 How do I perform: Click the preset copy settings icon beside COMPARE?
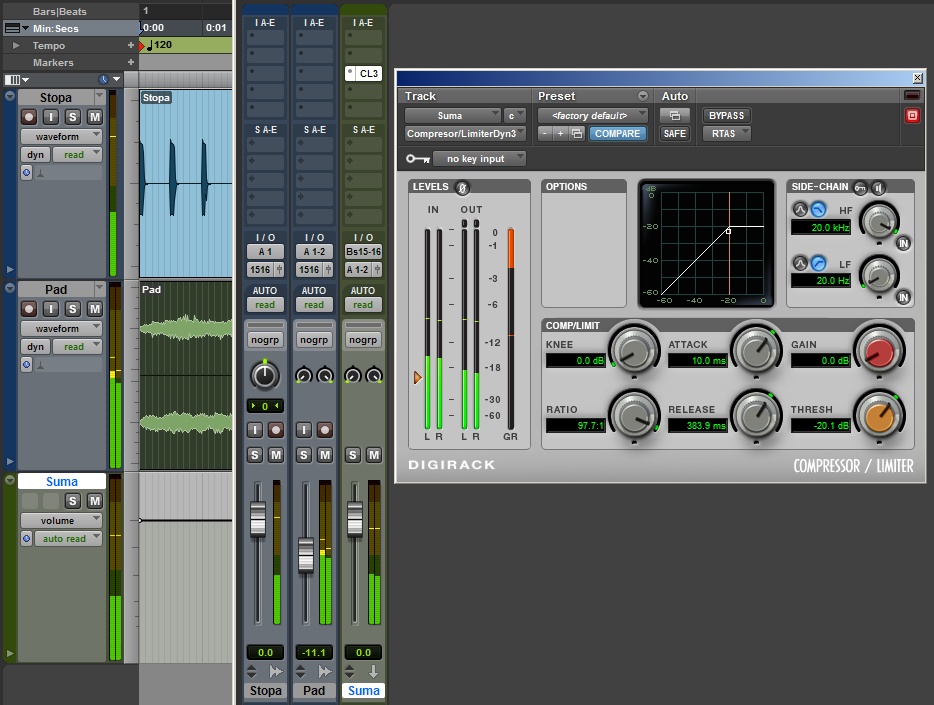(577, 134)
